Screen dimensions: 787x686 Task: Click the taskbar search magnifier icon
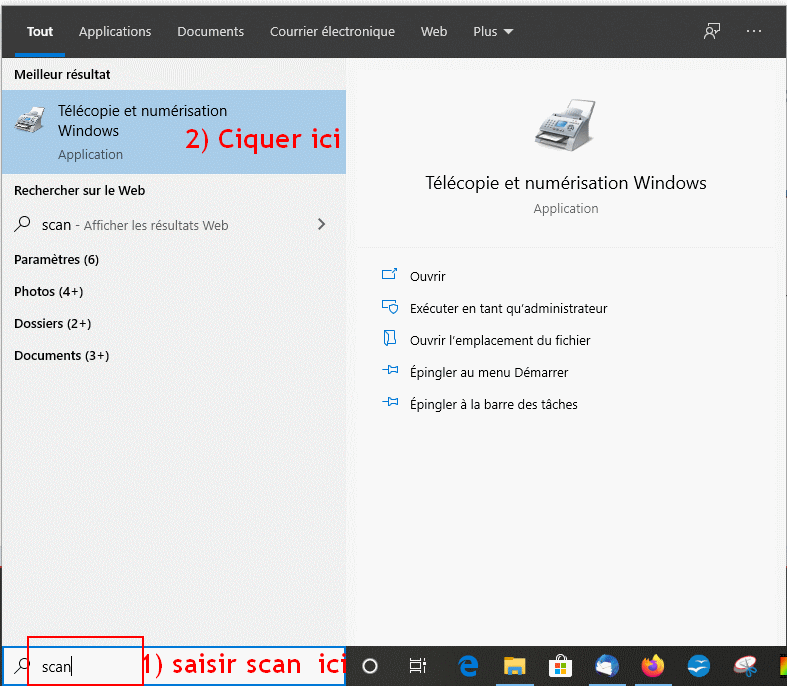tap(22, 666)
